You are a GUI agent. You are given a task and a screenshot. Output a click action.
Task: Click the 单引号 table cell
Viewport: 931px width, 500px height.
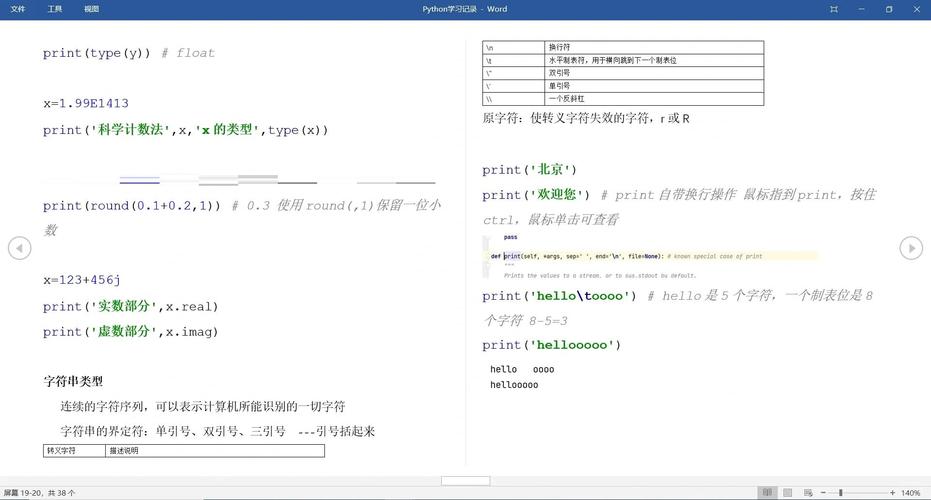click(654, 86)
